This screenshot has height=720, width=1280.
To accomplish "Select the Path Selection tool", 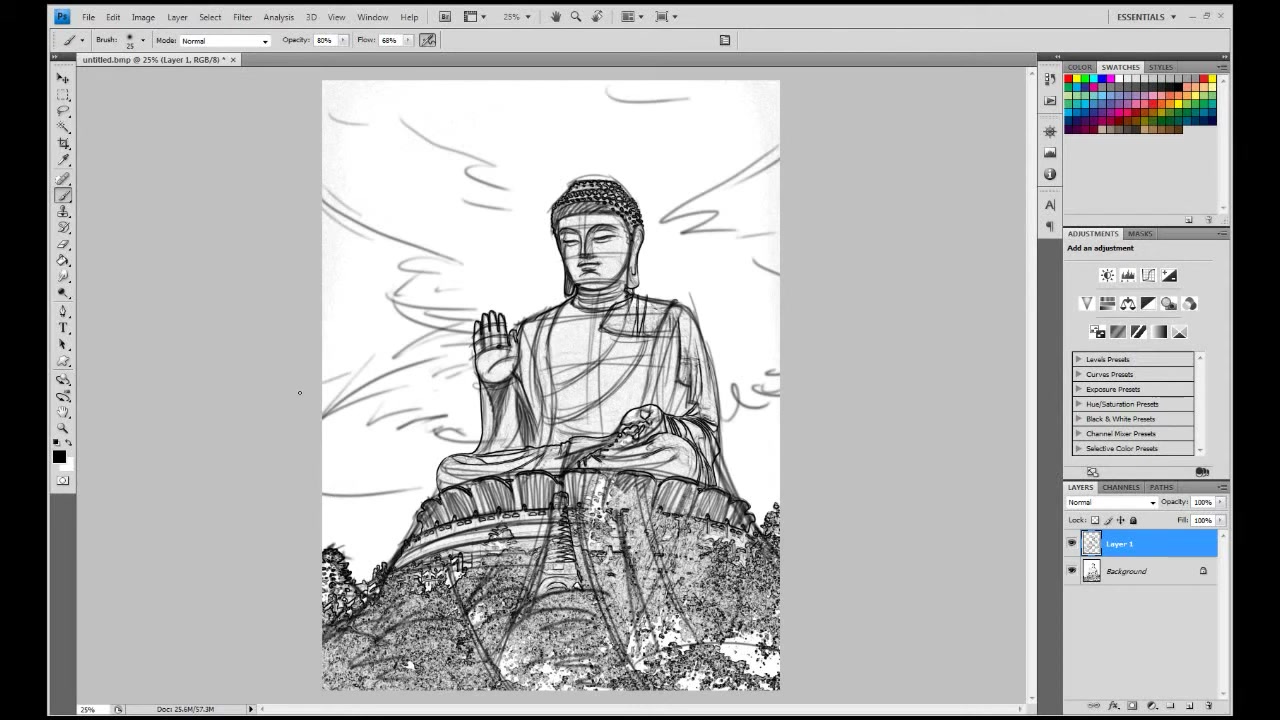I will (x=63, y=344).
